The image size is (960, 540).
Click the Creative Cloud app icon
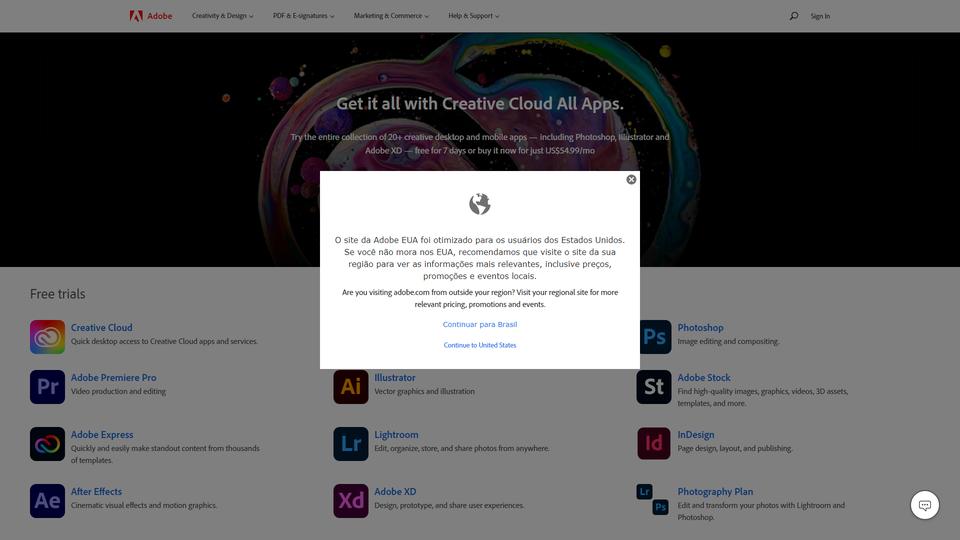point(47,337)
